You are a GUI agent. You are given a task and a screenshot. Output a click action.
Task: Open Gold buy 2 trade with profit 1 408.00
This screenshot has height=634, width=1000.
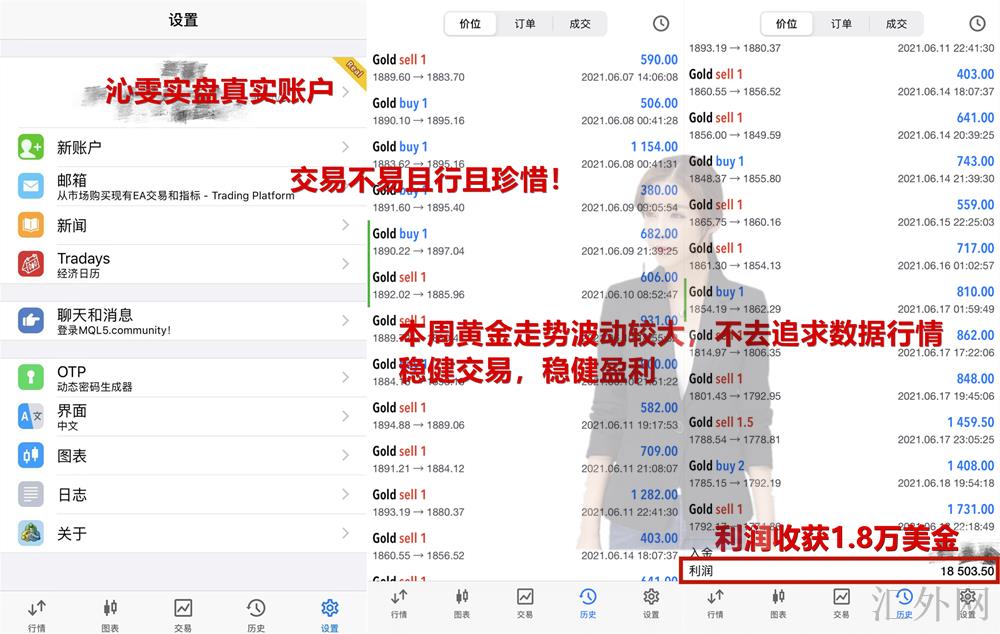[841, 473]
